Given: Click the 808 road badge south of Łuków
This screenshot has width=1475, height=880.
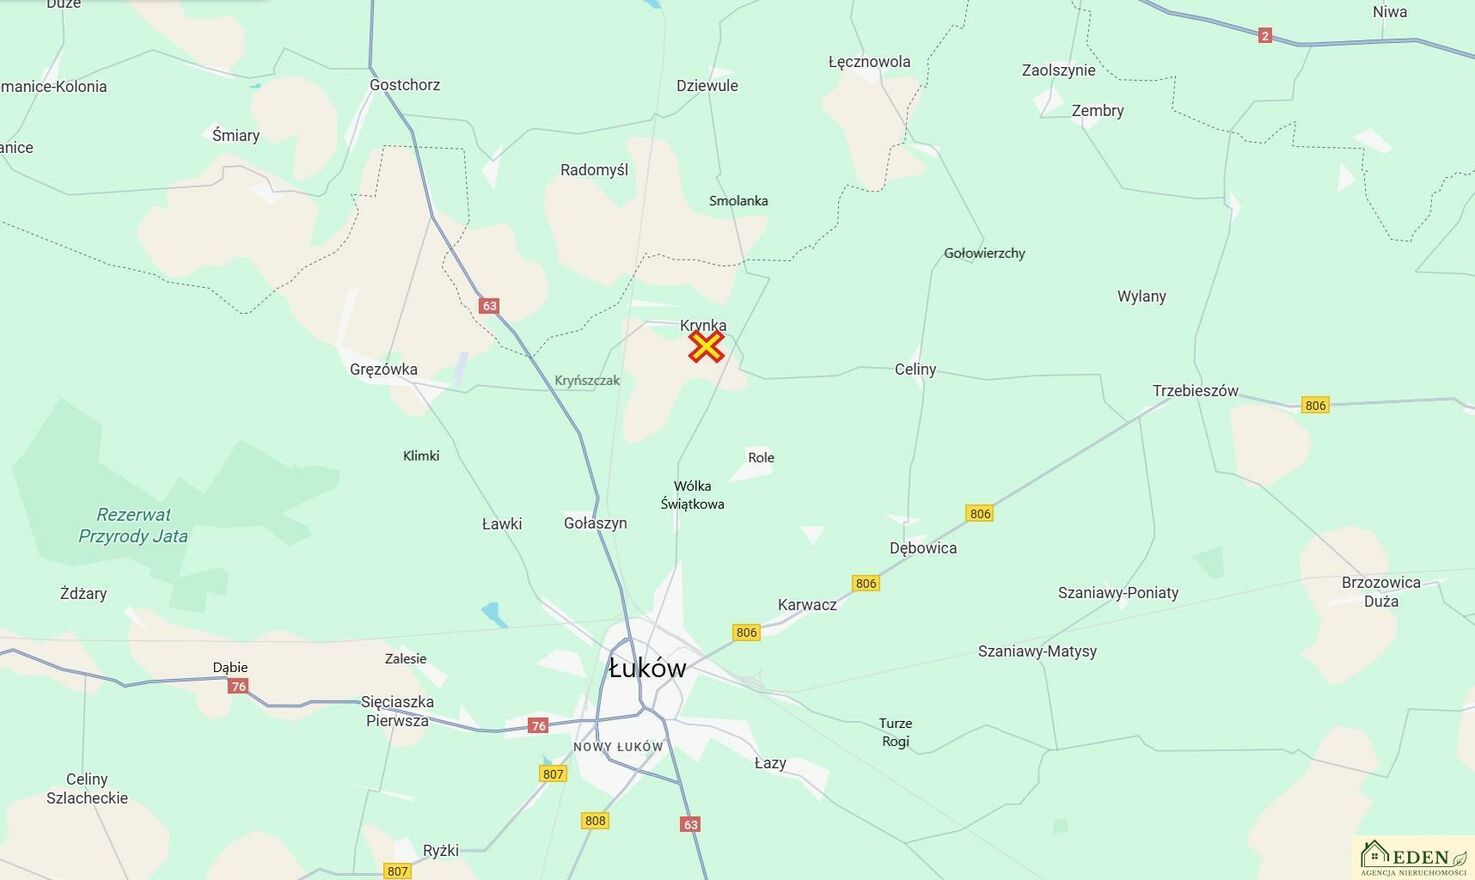Looking at the screenshot, I should 595,820.
